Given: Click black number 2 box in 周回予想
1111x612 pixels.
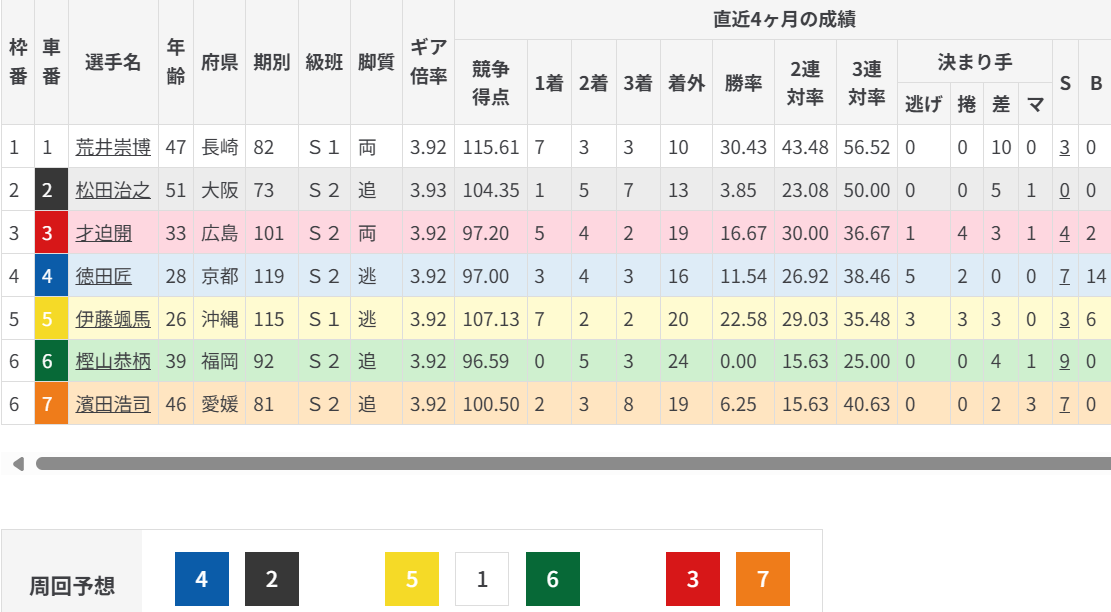Looking at the screenshot, I should pyautogui.click(x=272, y=579).
